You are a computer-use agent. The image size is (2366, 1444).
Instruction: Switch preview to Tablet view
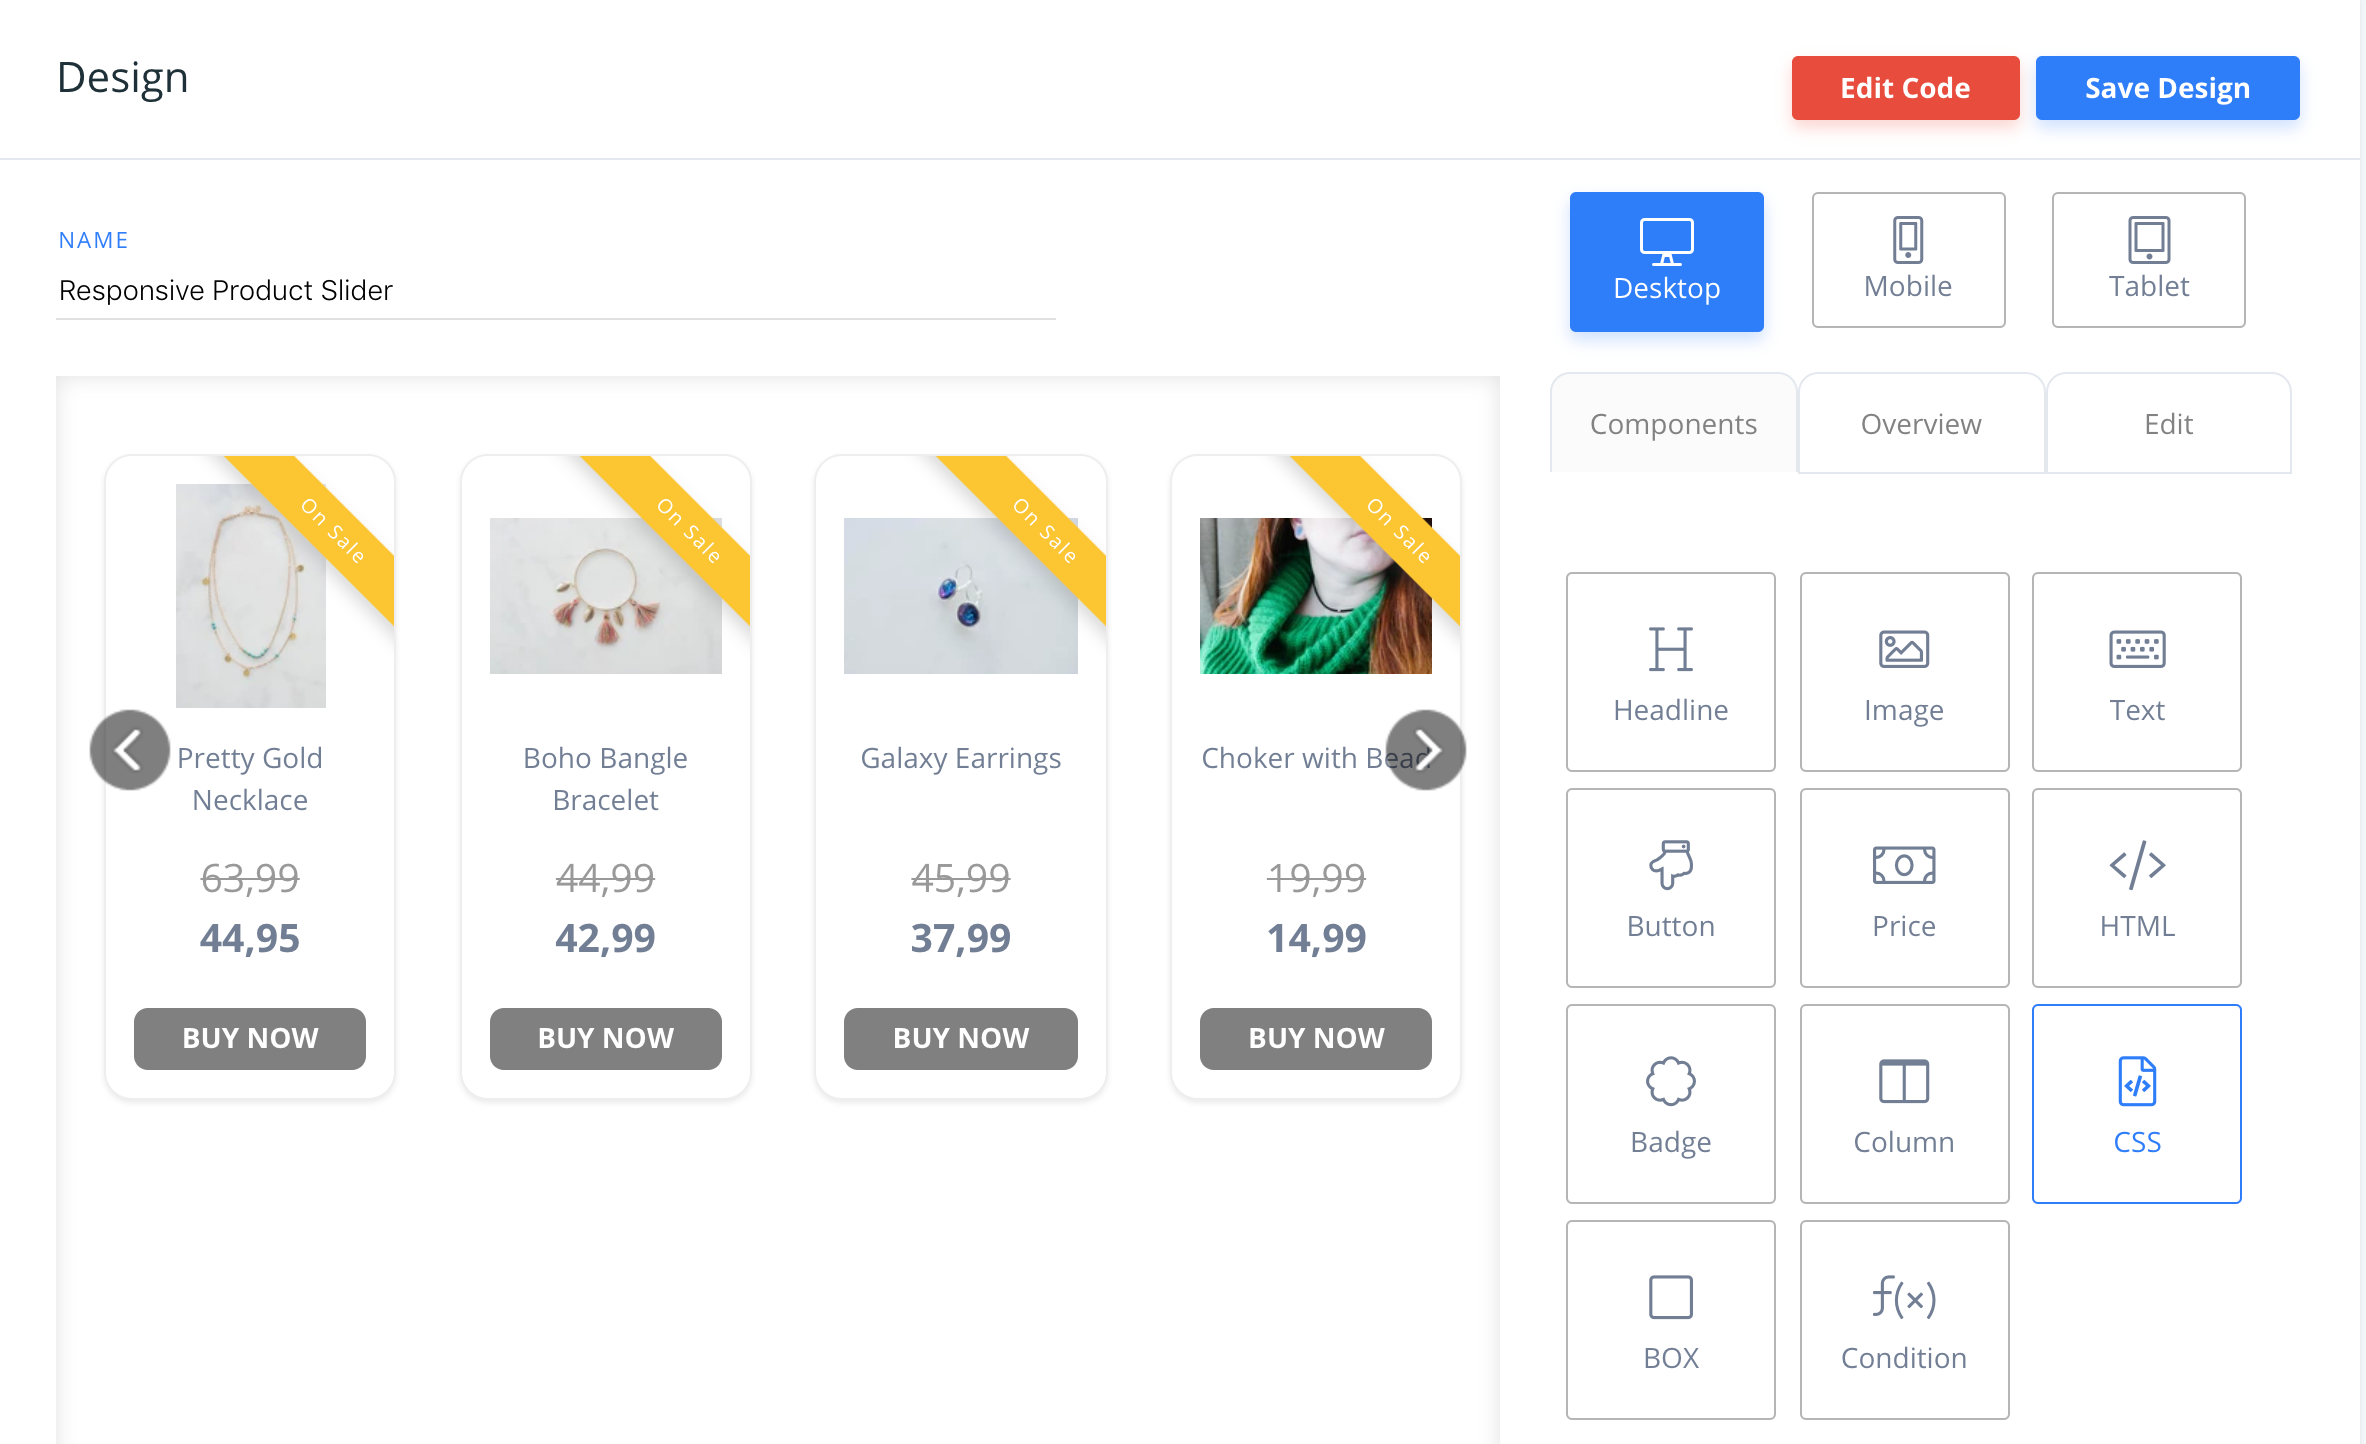point(2148,259)
